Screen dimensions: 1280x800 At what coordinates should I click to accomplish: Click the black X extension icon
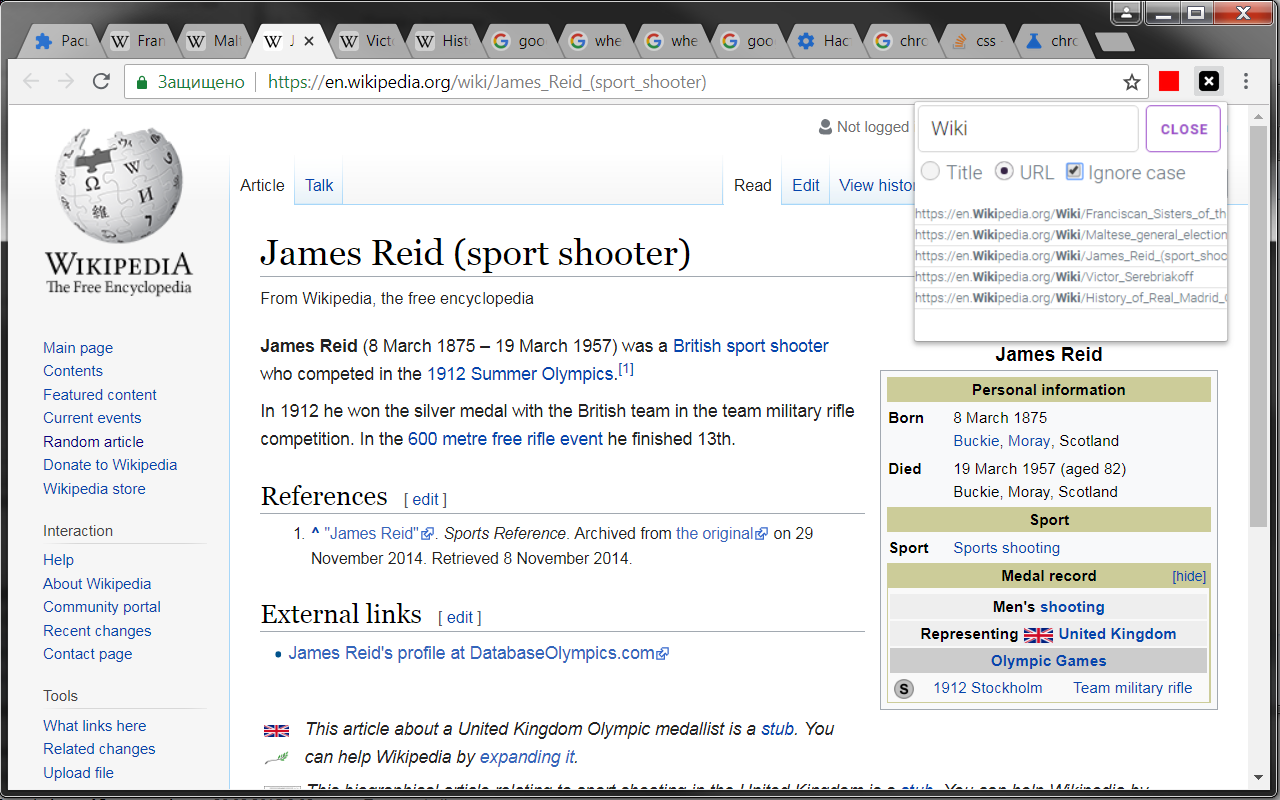click(1208, 82)
